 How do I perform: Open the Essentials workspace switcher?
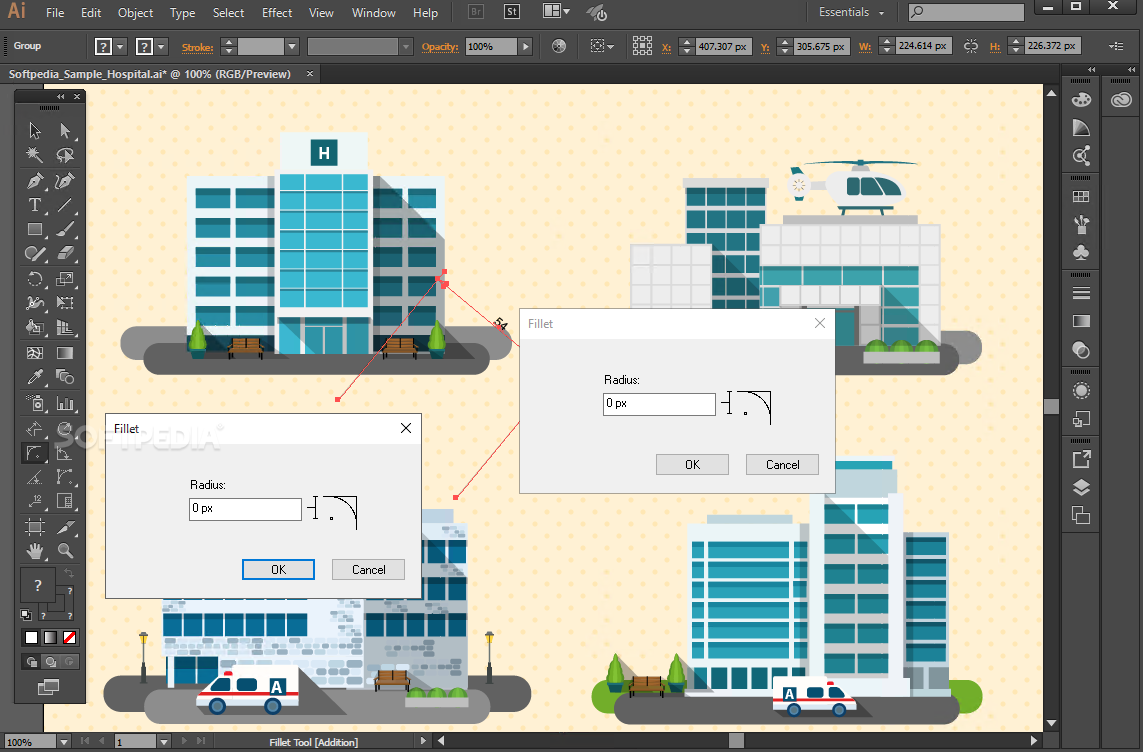click(851, 12)
